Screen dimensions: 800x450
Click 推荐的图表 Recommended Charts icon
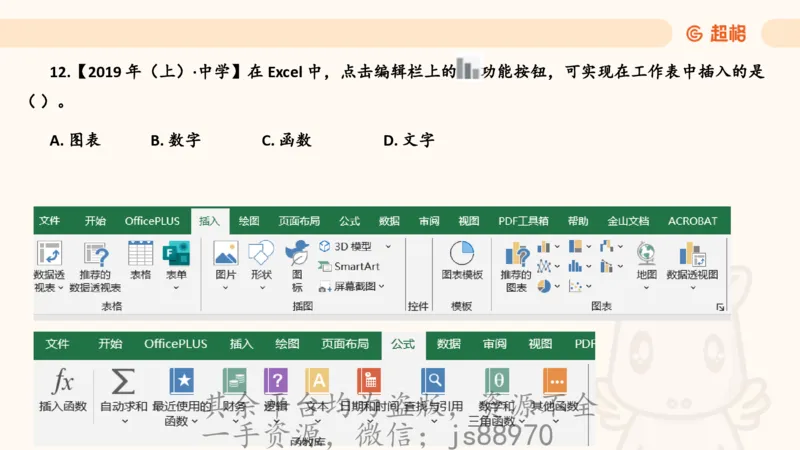pyautogui.click(x=517, y=254)
